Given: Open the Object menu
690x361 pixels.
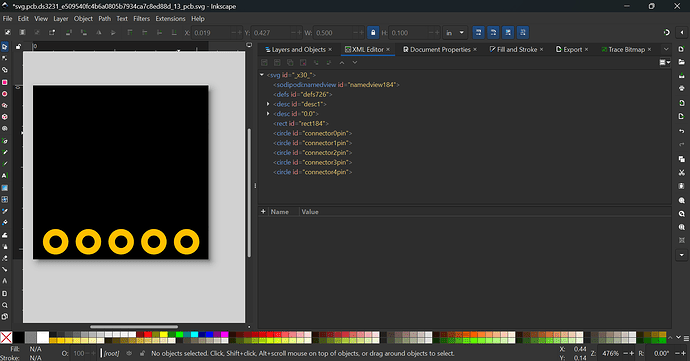Looking at the screenshot, I should coord(83,18).
